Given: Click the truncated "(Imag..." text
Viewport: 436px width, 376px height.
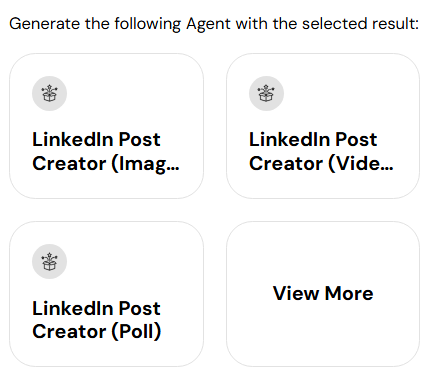Looking at the screenshot, I should (145, 164).
